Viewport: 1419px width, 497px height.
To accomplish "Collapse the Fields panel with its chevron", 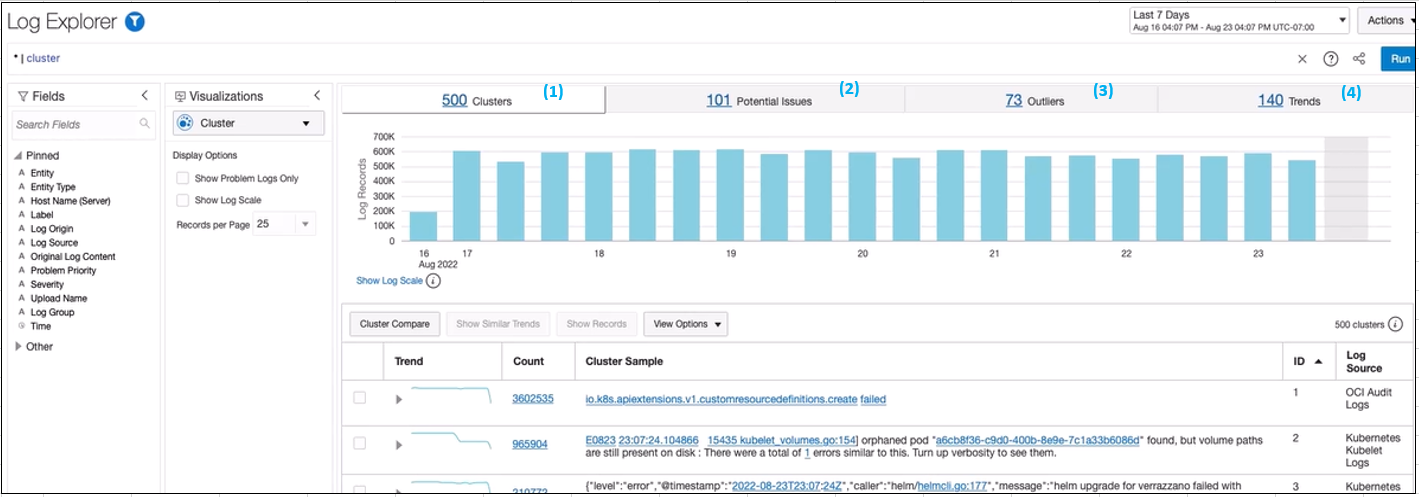I will pyautogui.click(x=145, y=96).
